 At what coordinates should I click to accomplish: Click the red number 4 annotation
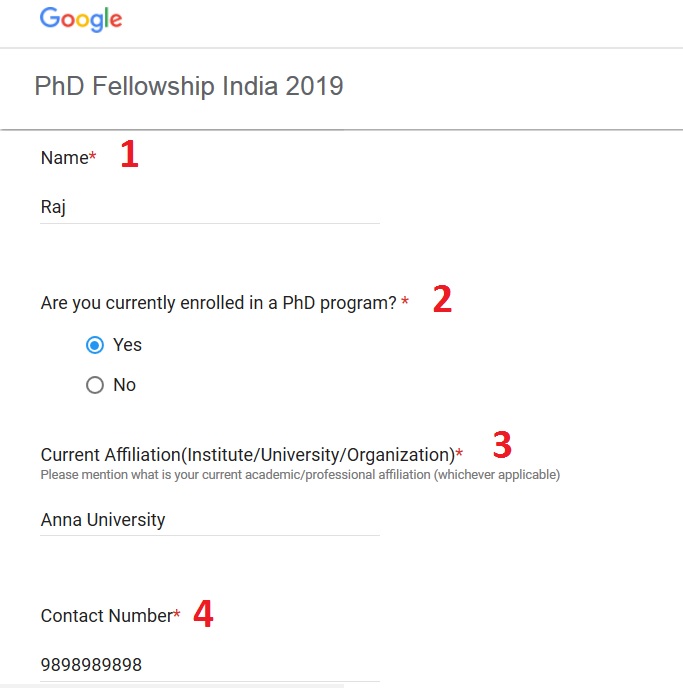click(x=203, y=613)
